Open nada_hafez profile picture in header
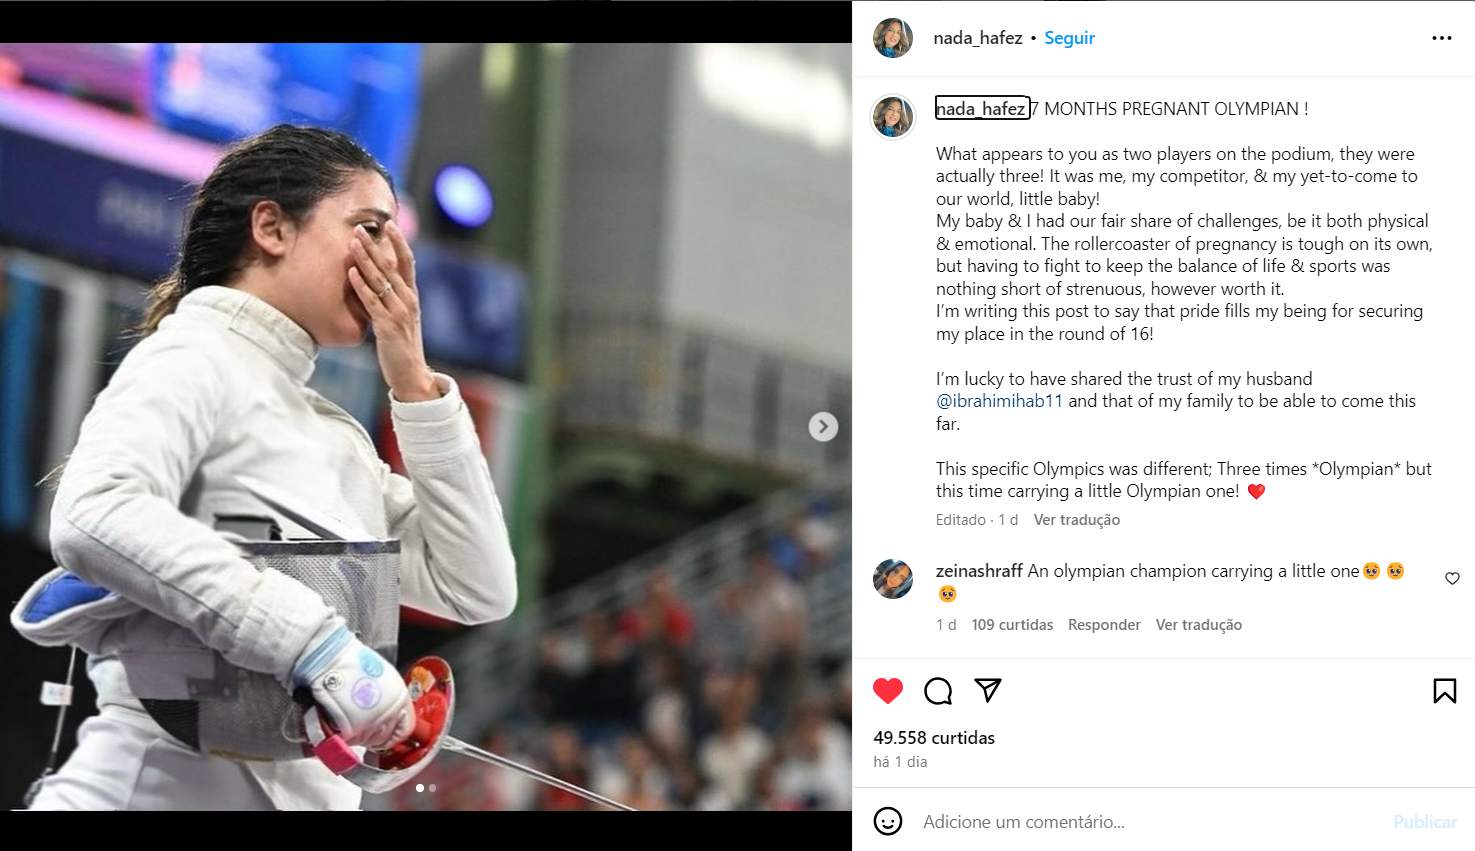Viewport: 1475px width, 851px height. click(x=893, y=38)
